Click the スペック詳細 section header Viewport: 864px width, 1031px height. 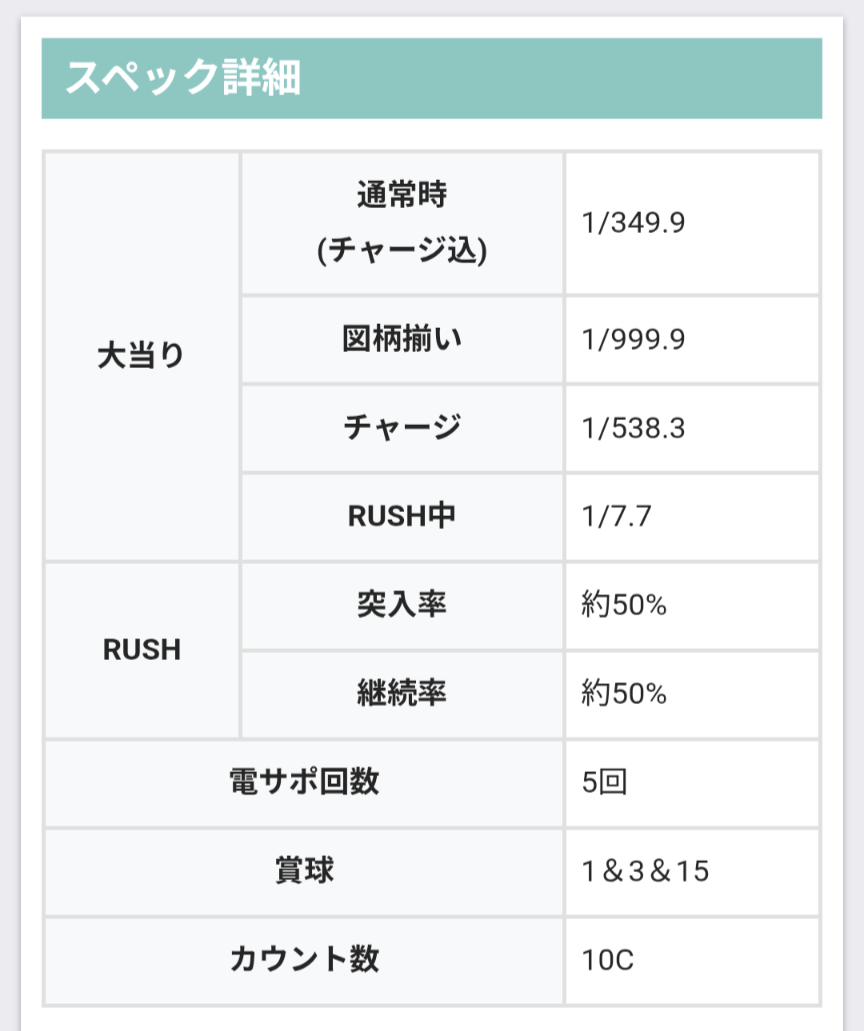click(183, 78)
